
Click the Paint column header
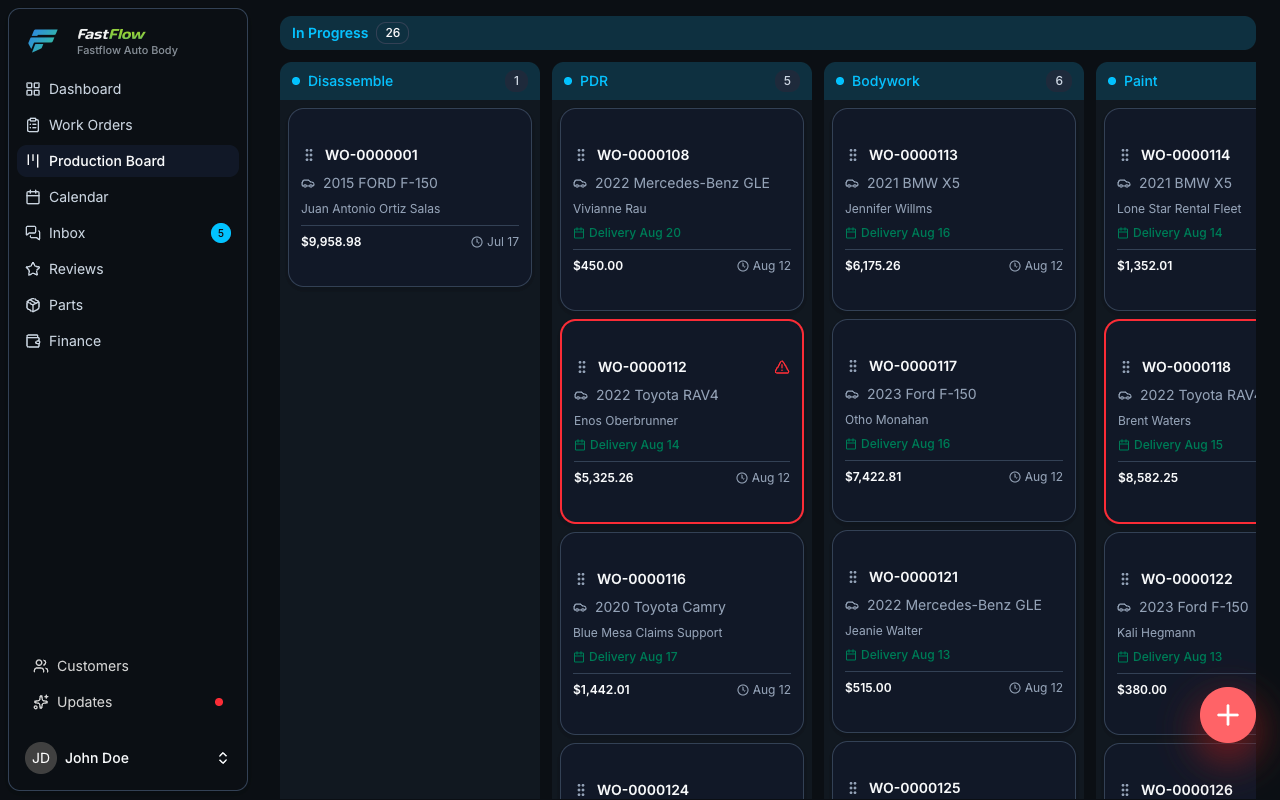(x=1176, y=81)
